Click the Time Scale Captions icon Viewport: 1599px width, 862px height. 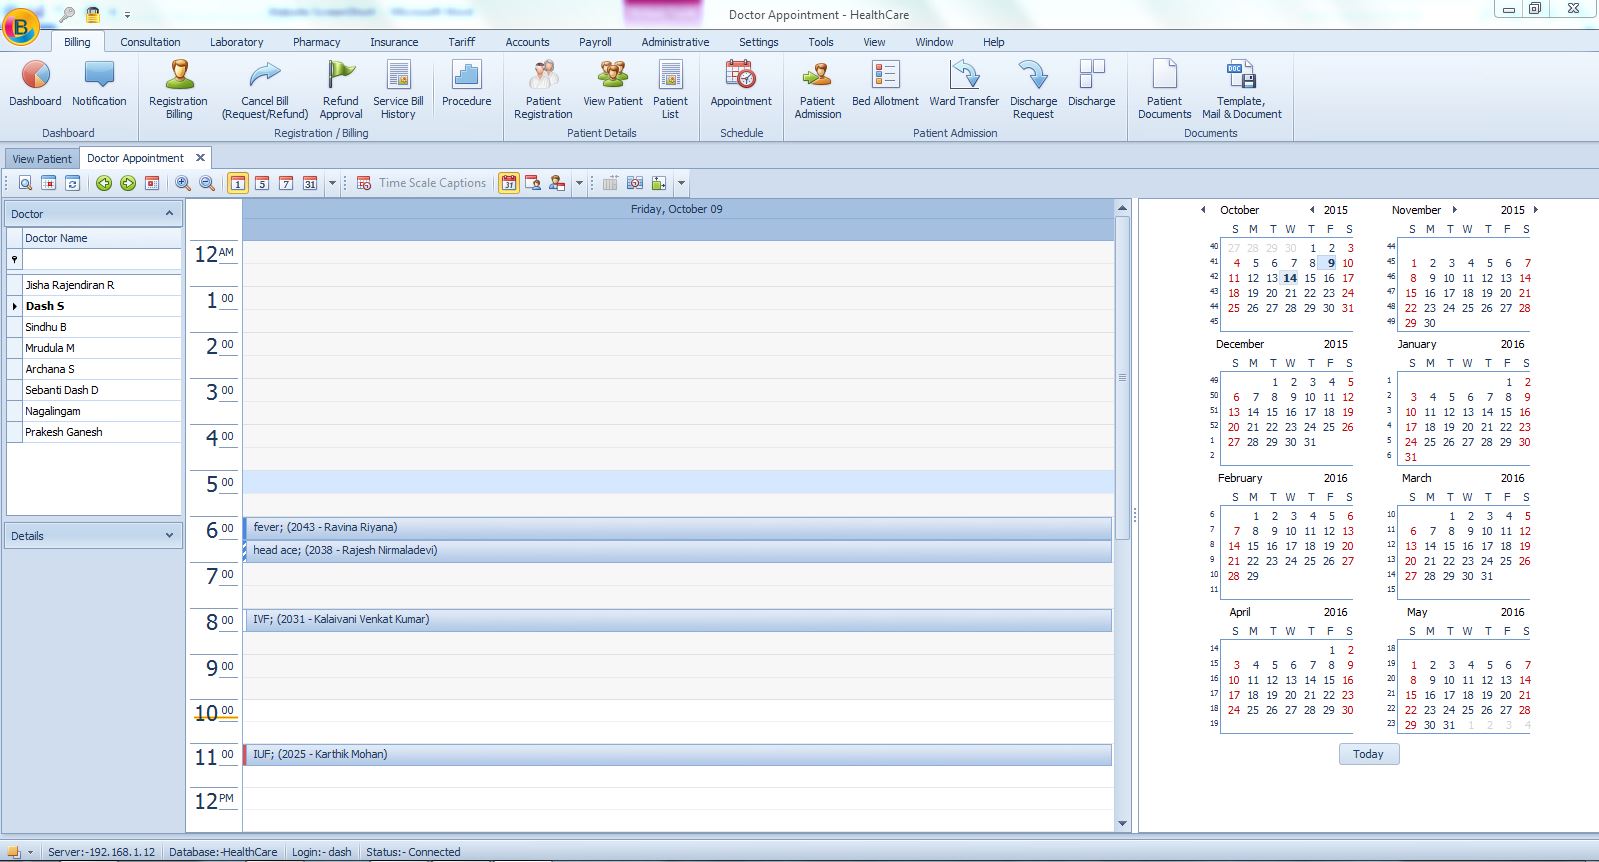coord(364,183)
